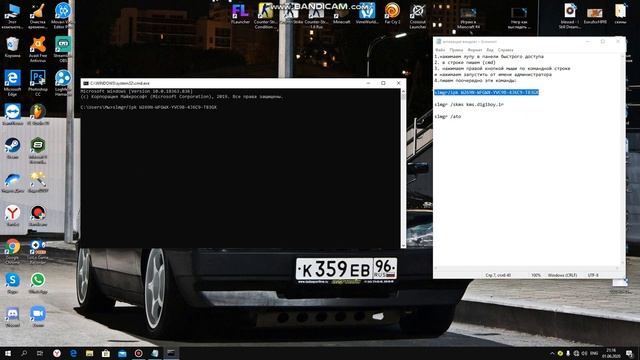Minimize the Notepad window
This screenshot has height=360, width=640.
pyautogui.click(x=588, y=42)
